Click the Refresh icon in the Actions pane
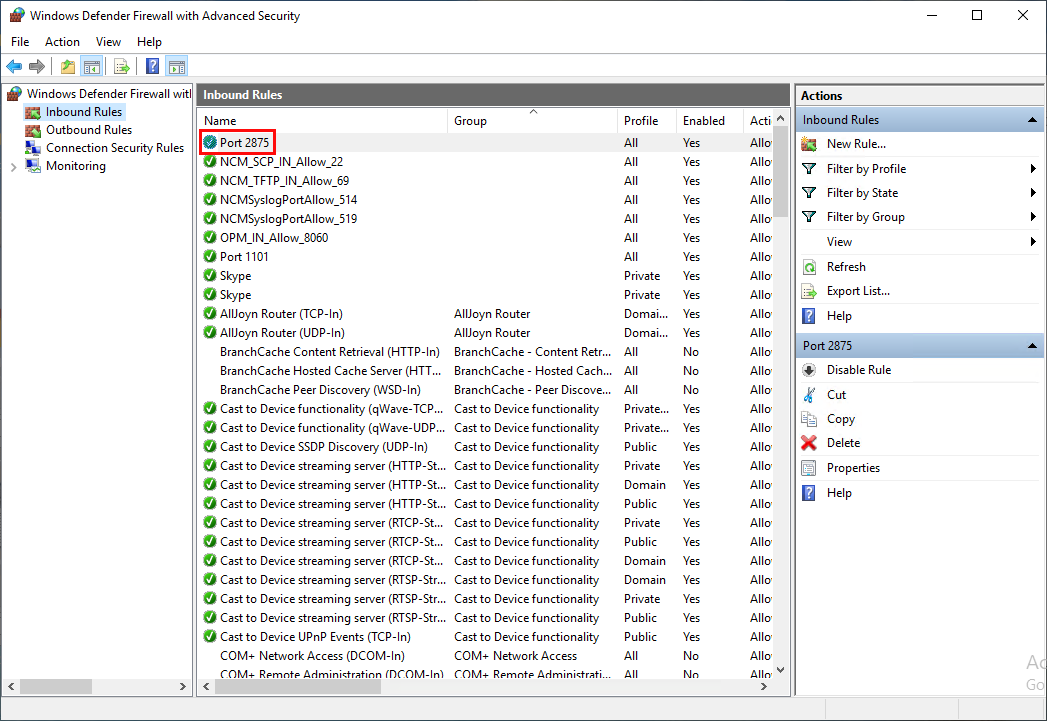 (809, 267)
